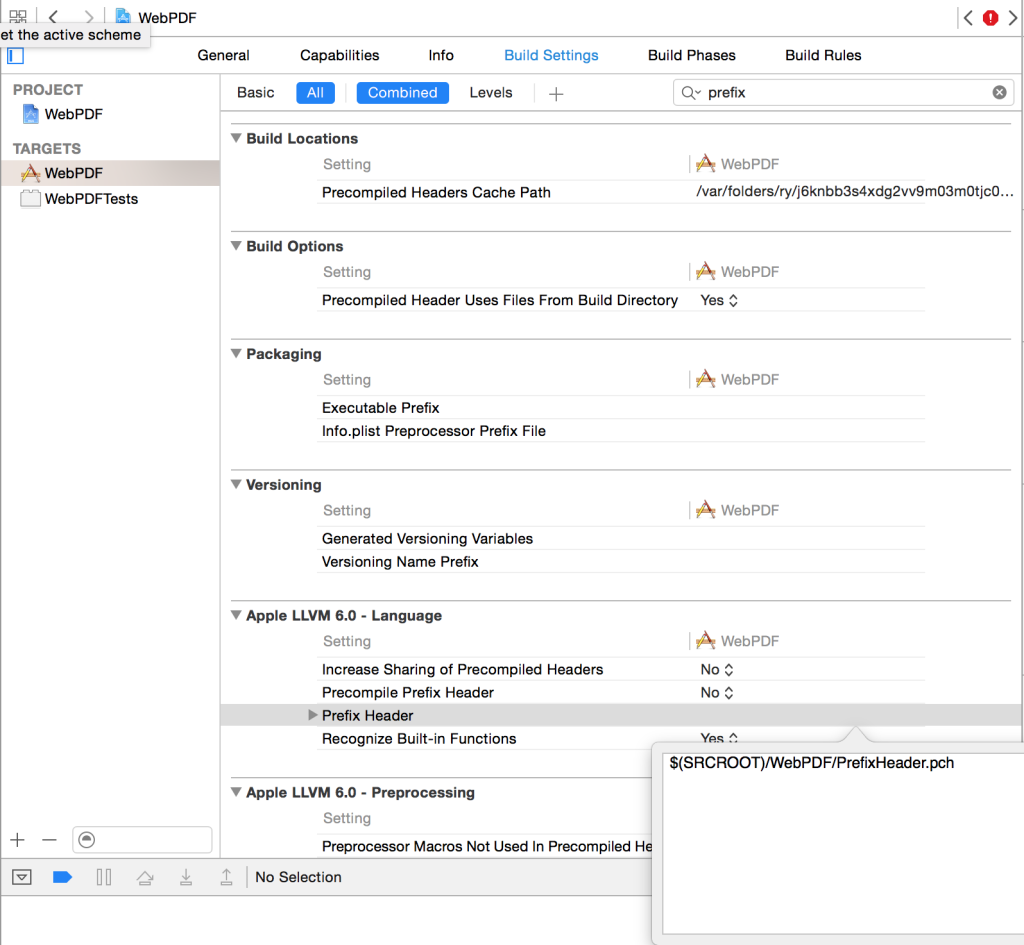The width and height of the screenshot is (1024, 945).
Task: Show only Basic build settings
Action: pos(255,93)
